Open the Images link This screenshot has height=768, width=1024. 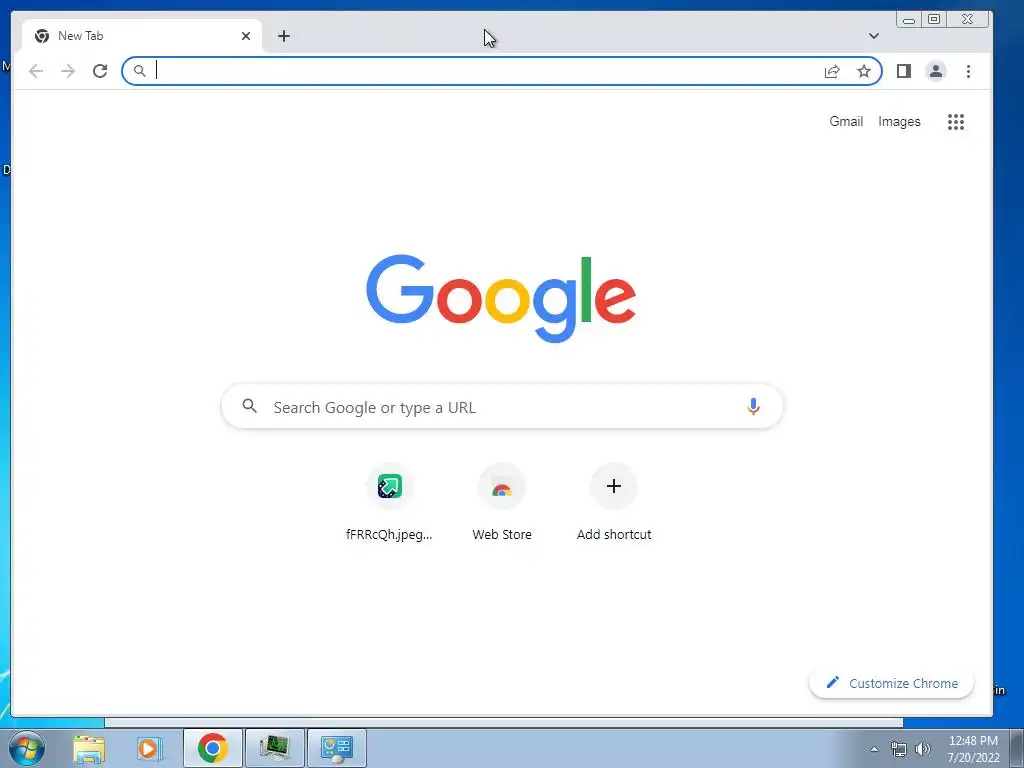(x=899, y=121)
